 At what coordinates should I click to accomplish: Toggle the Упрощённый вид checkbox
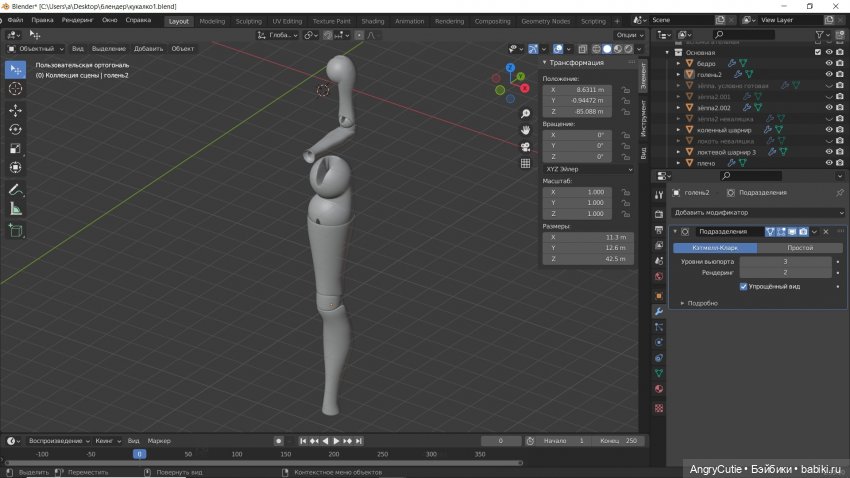coord(743,286)
